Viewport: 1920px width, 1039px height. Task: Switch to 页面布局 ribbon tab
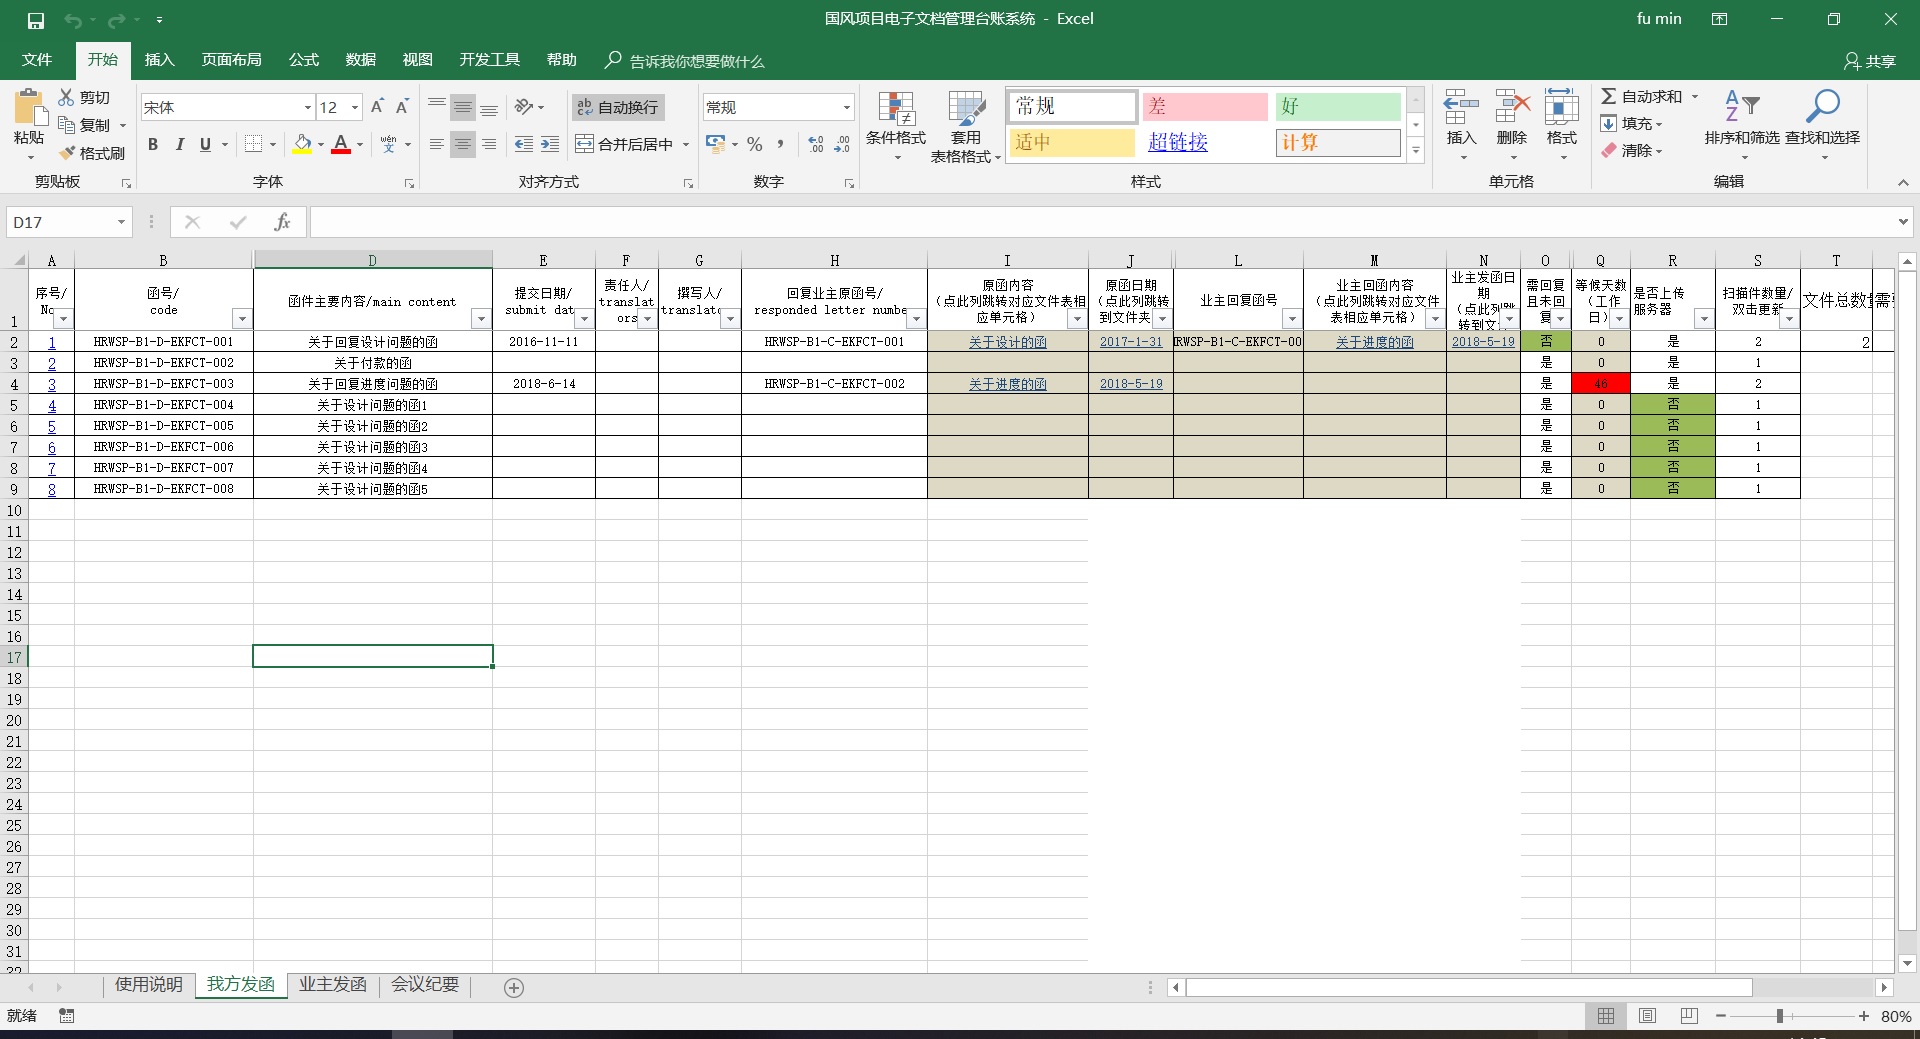[231, 60]
